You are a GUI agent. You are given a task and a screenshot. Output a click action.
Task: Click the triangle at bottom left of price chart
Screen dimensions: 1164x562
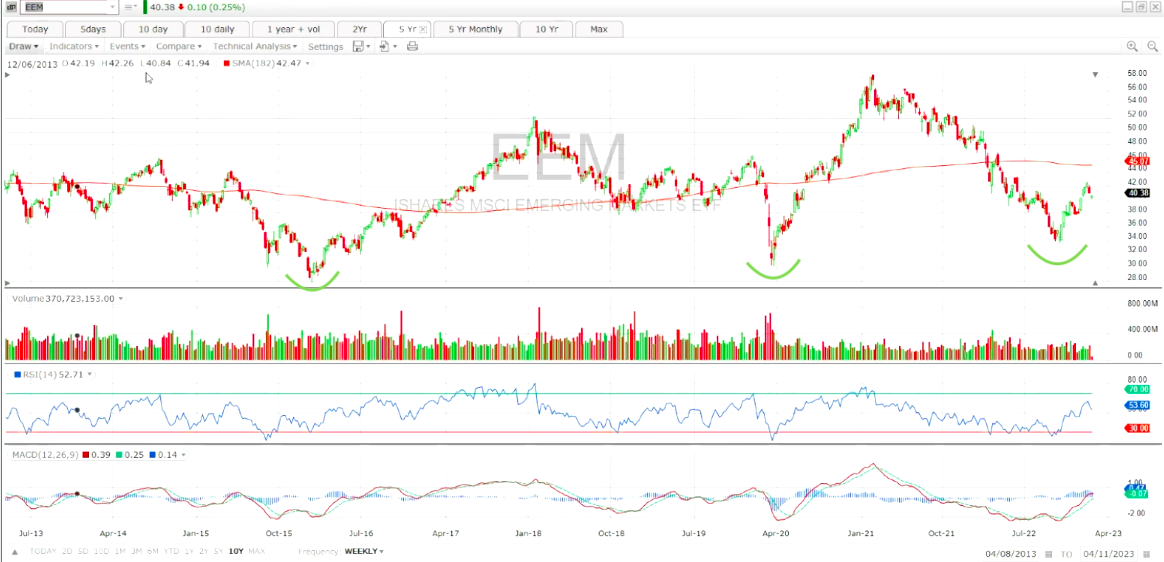point(7,283)
